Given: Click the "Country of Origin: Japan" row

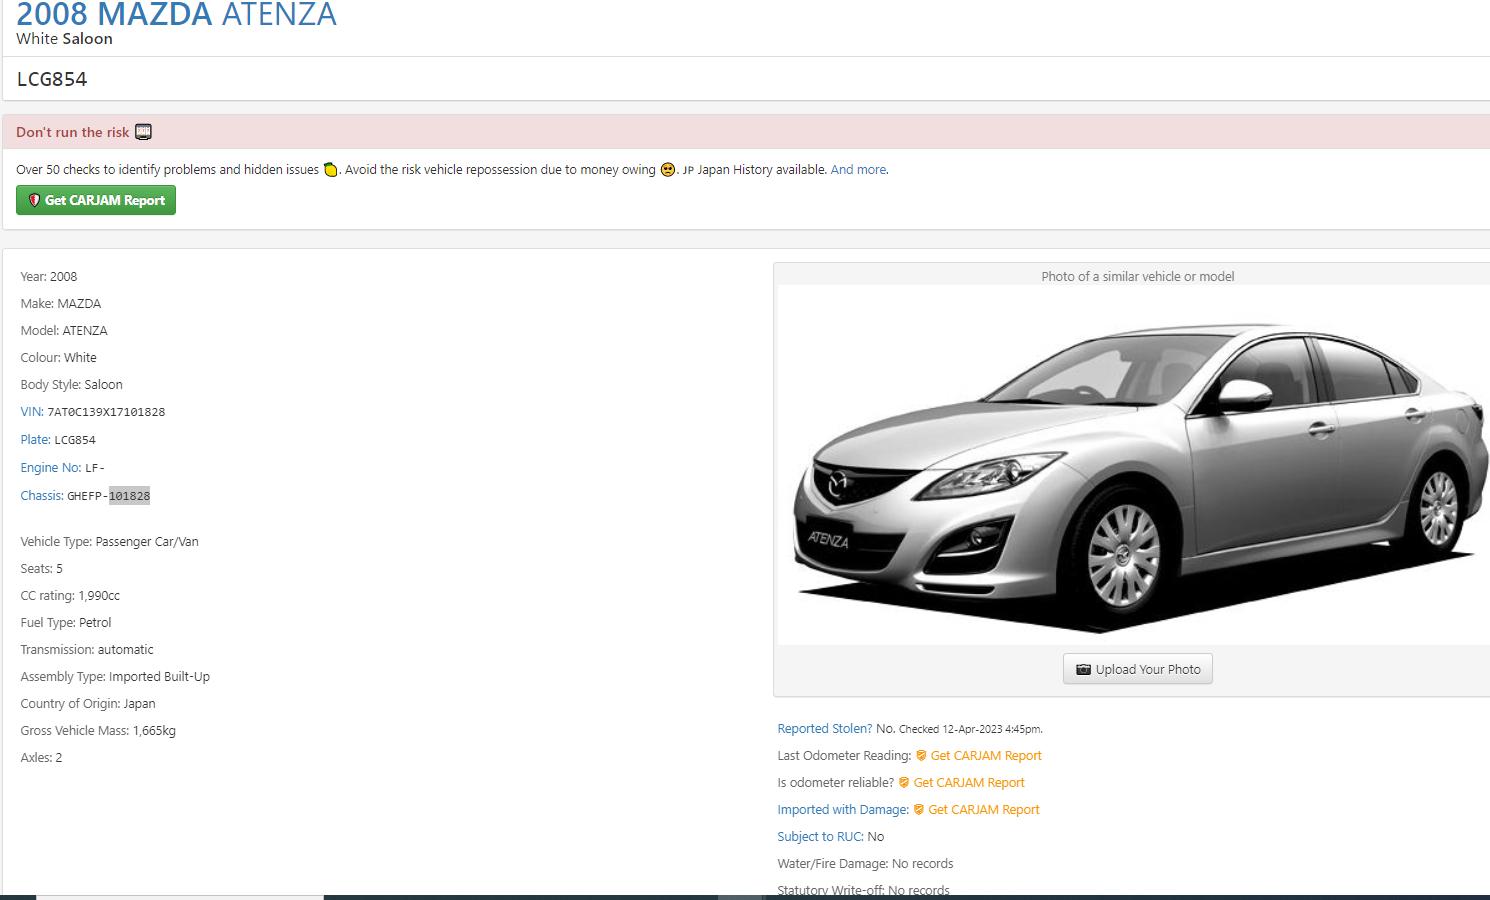Looking at the screenshot, I should (x=88, y=703).
